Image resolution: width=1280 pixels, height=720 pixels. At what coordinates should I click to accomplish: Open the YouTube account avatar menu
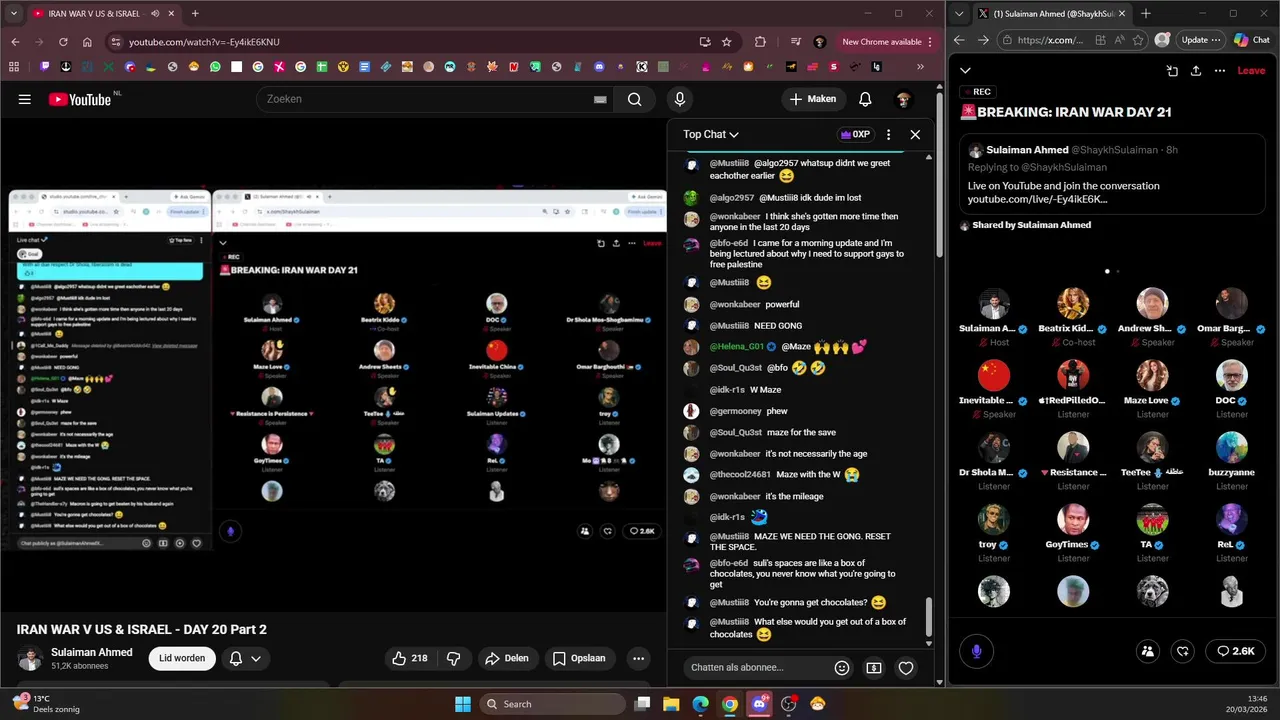[x=903, y=99]
